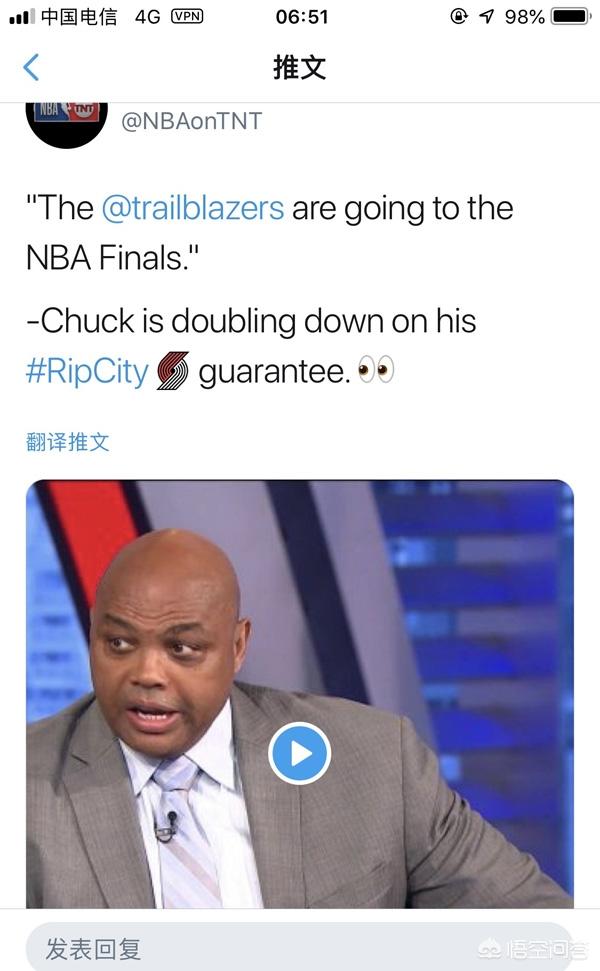600x971 pixels.
Task: Open the @trailblazers mention link
Action: click(x=193, y=208)
